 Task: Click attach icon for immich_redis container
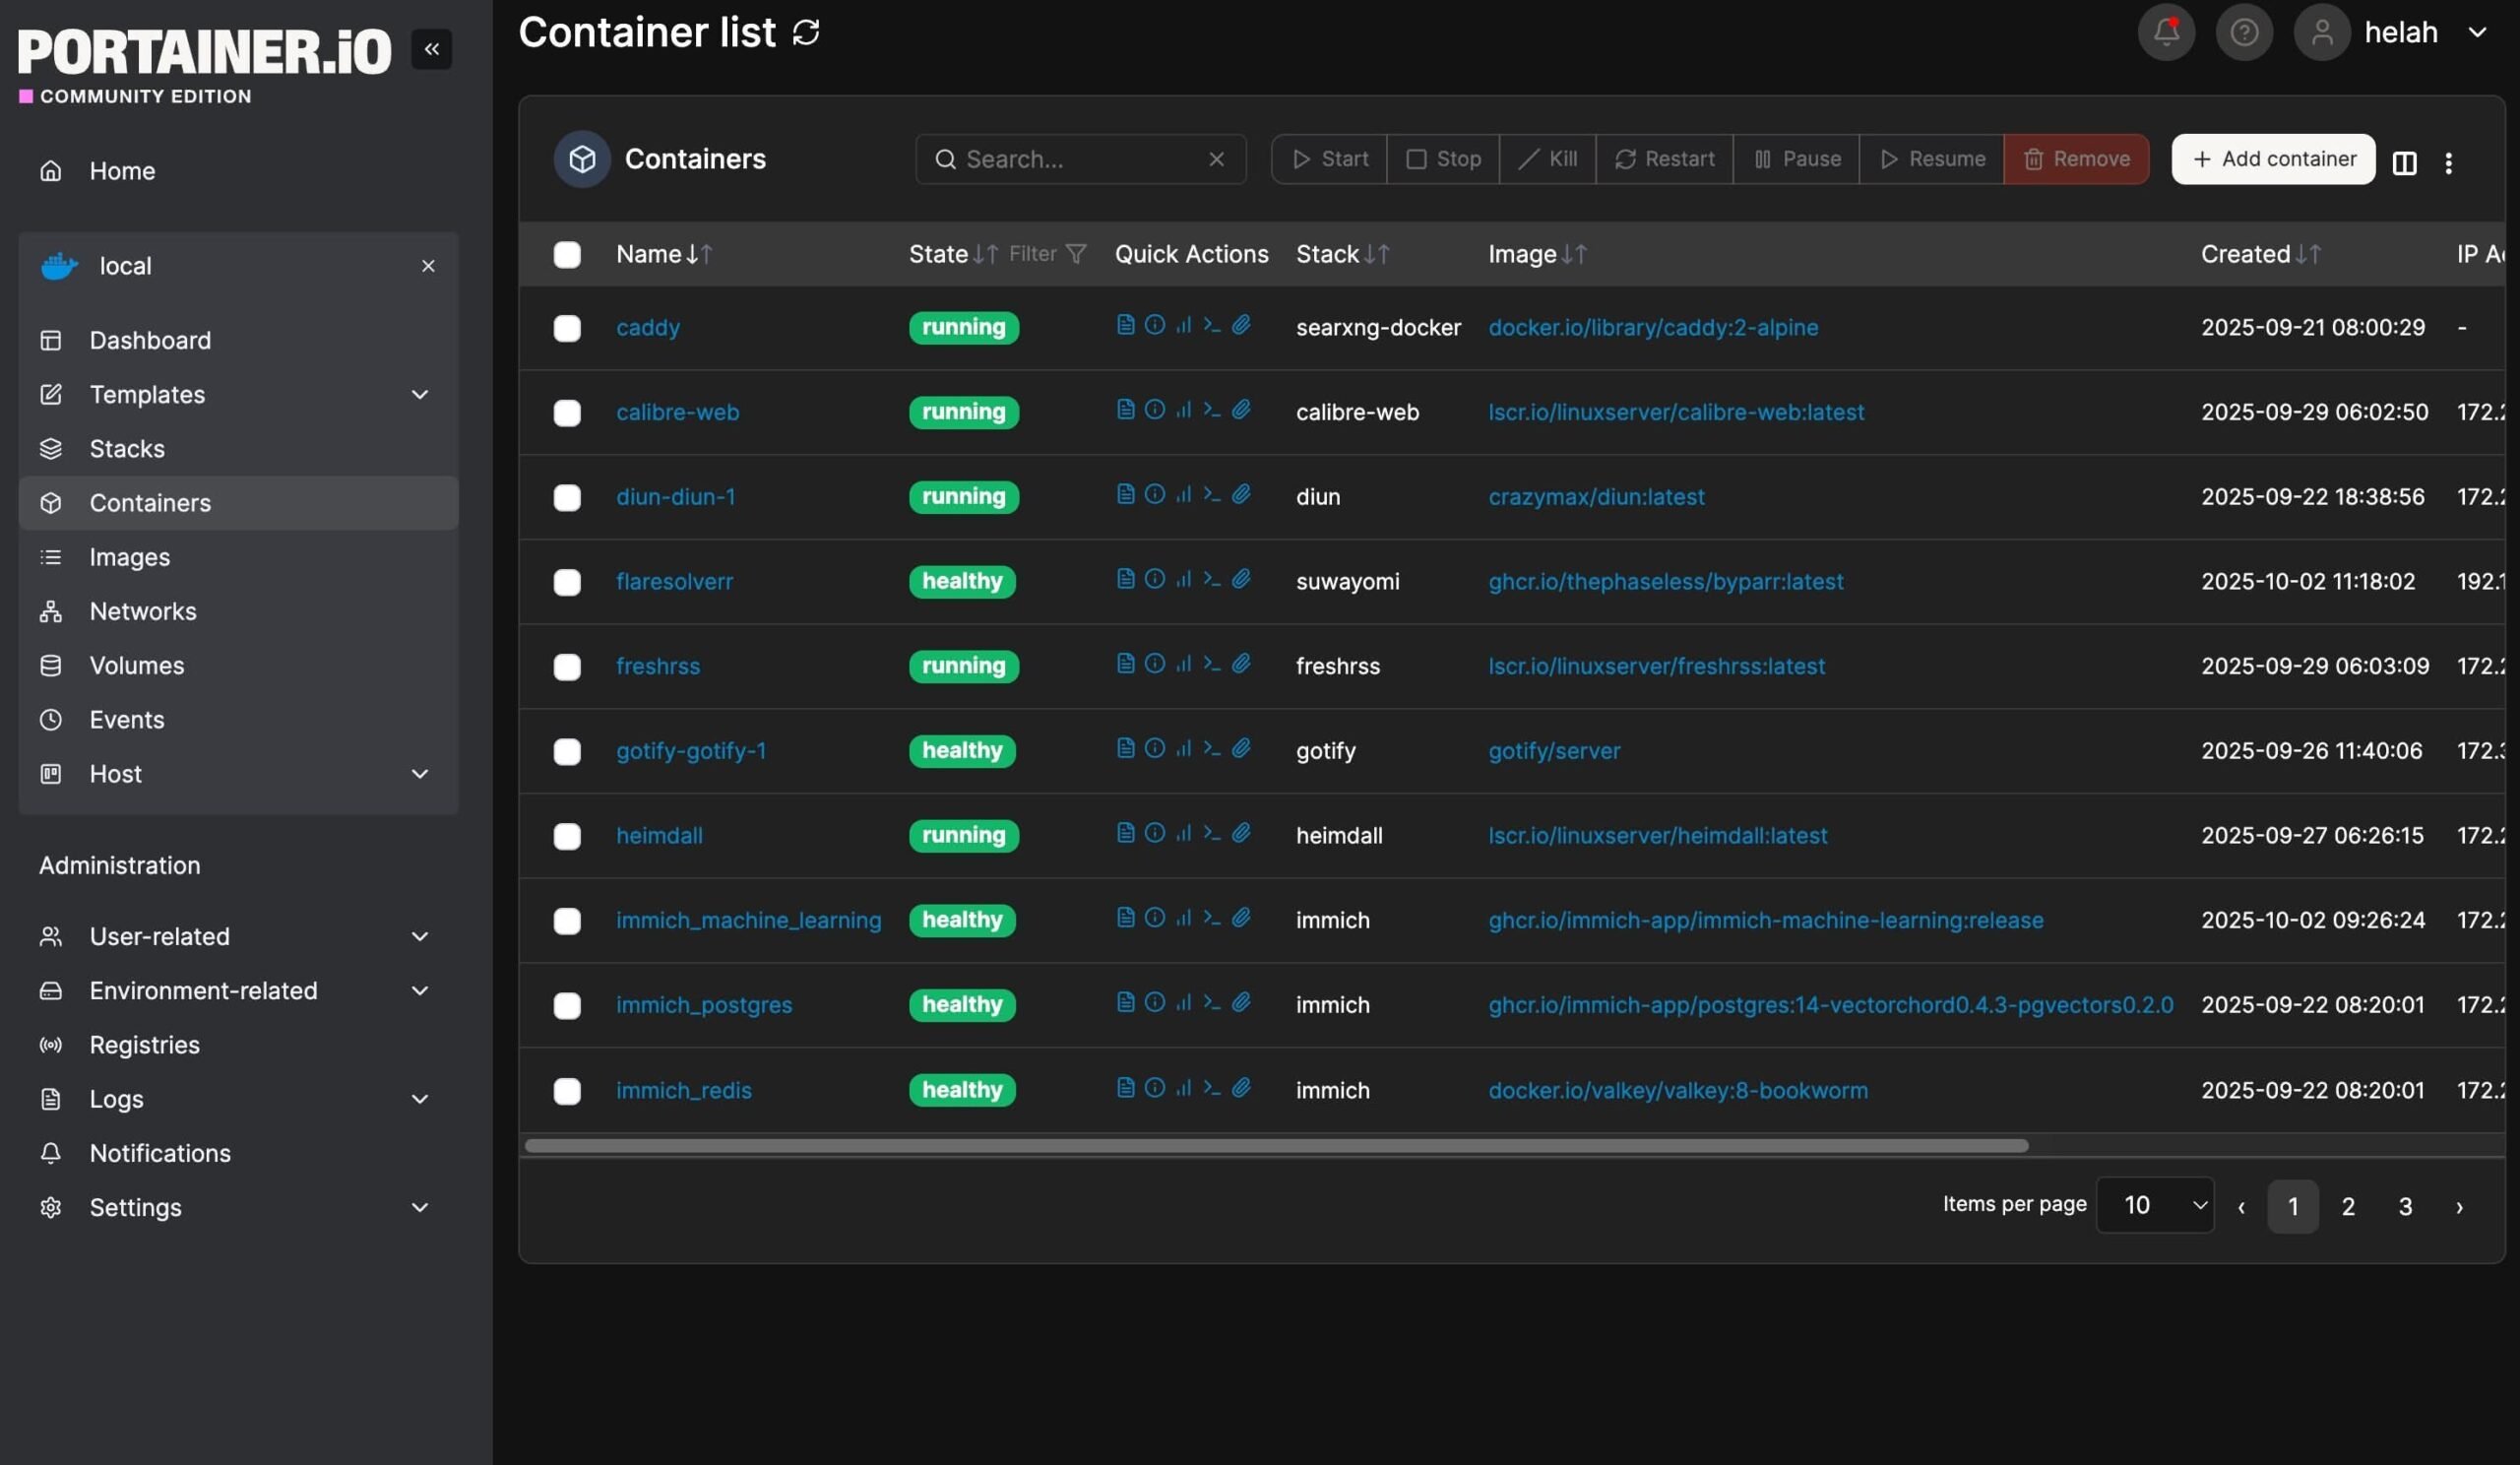coord(1241,1088)
